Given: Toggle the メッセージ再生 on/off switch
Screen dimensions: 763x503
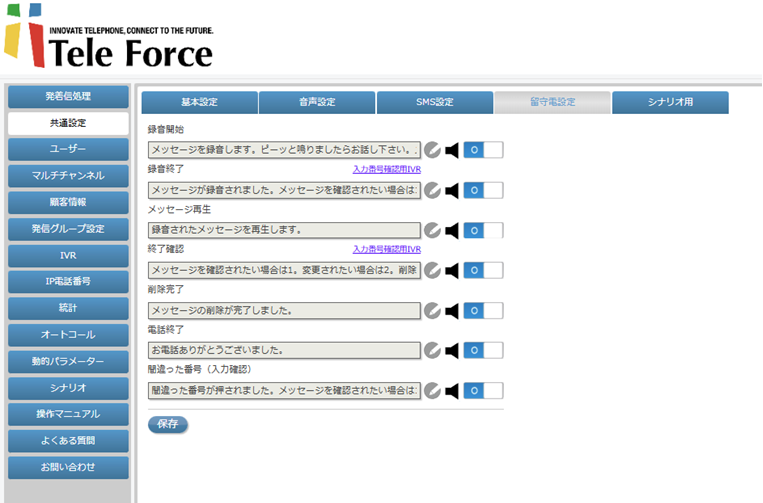Looking at the screenshot, I should coord(483,230).
